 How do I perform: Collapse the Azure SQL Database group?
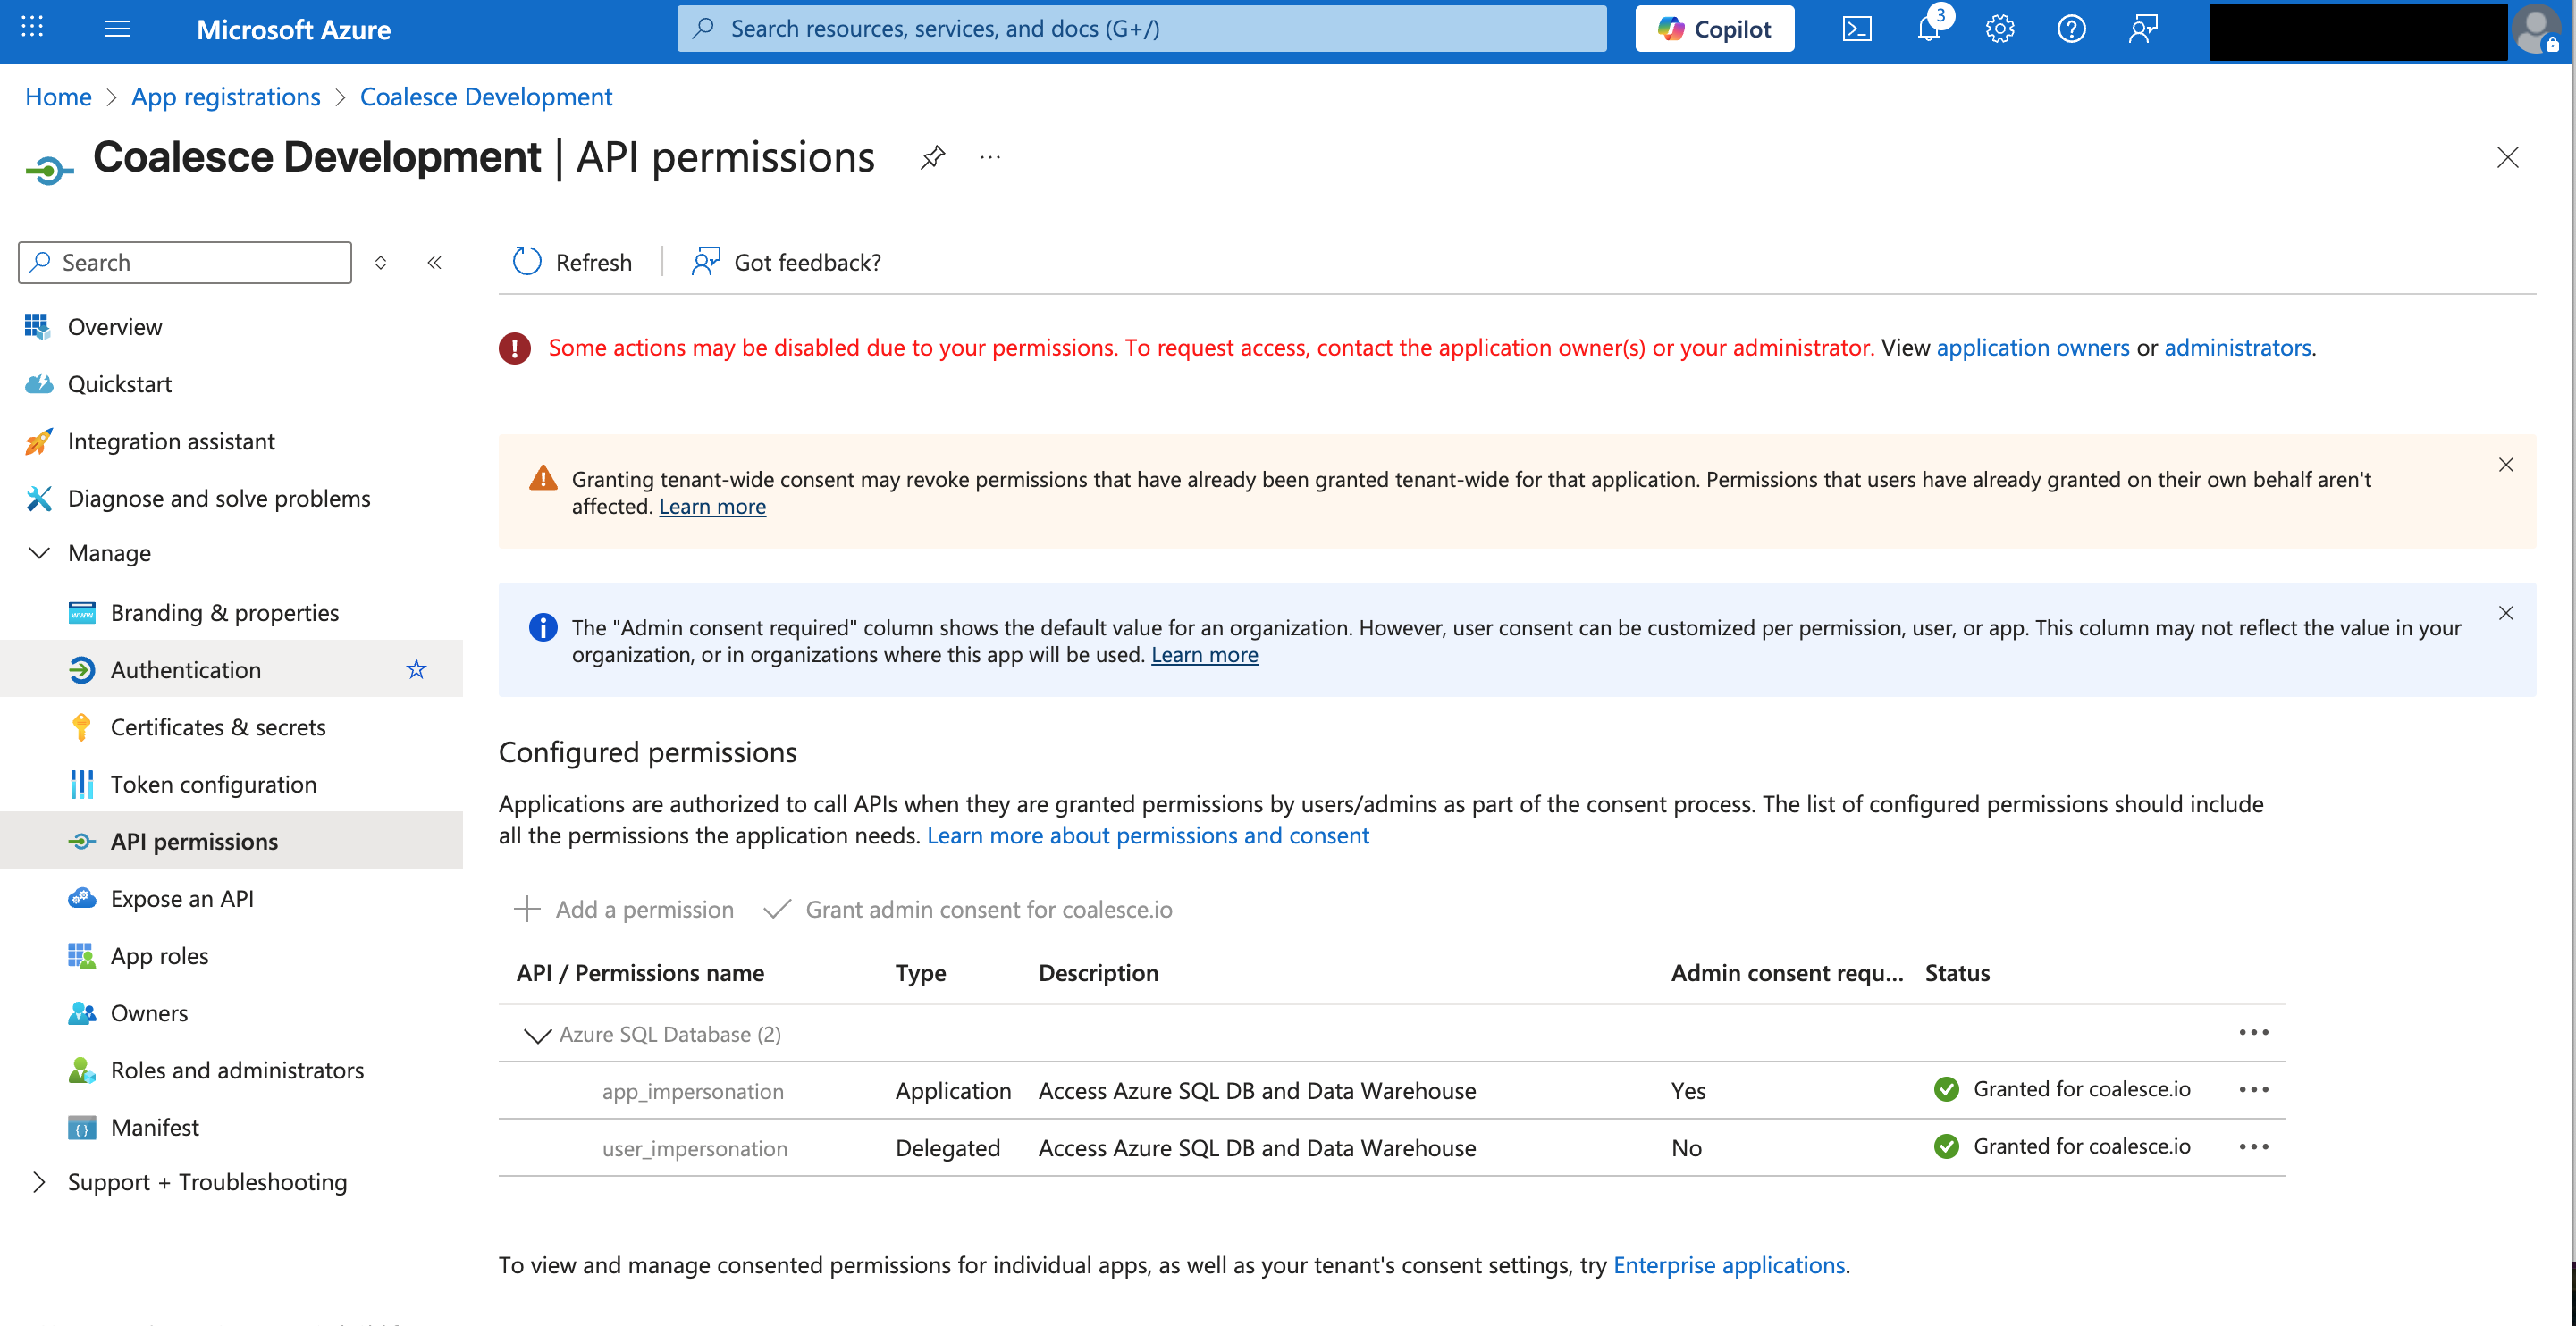pyautogui.click(x=537, y=1034)
